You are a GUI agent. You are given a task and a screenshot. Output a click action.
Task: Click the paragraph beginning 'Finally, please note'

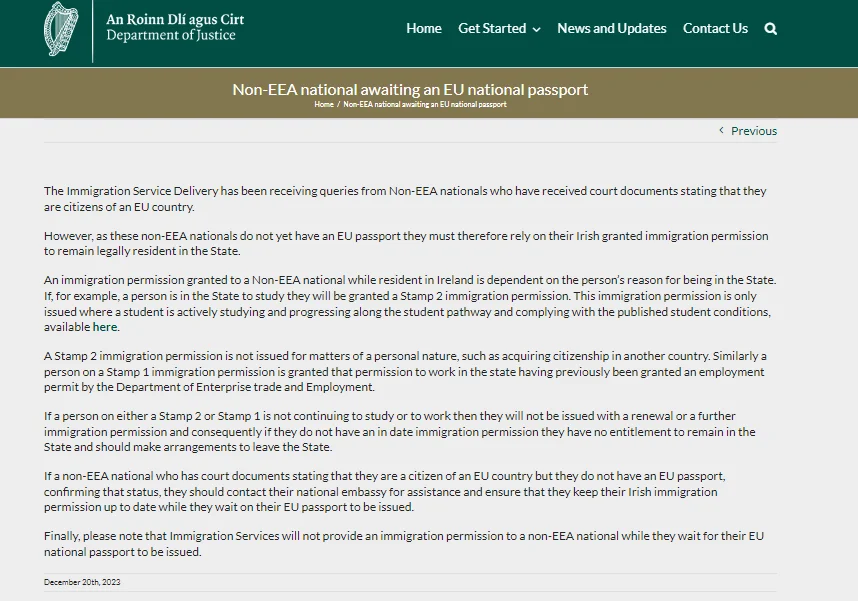[x=405, y=544]
